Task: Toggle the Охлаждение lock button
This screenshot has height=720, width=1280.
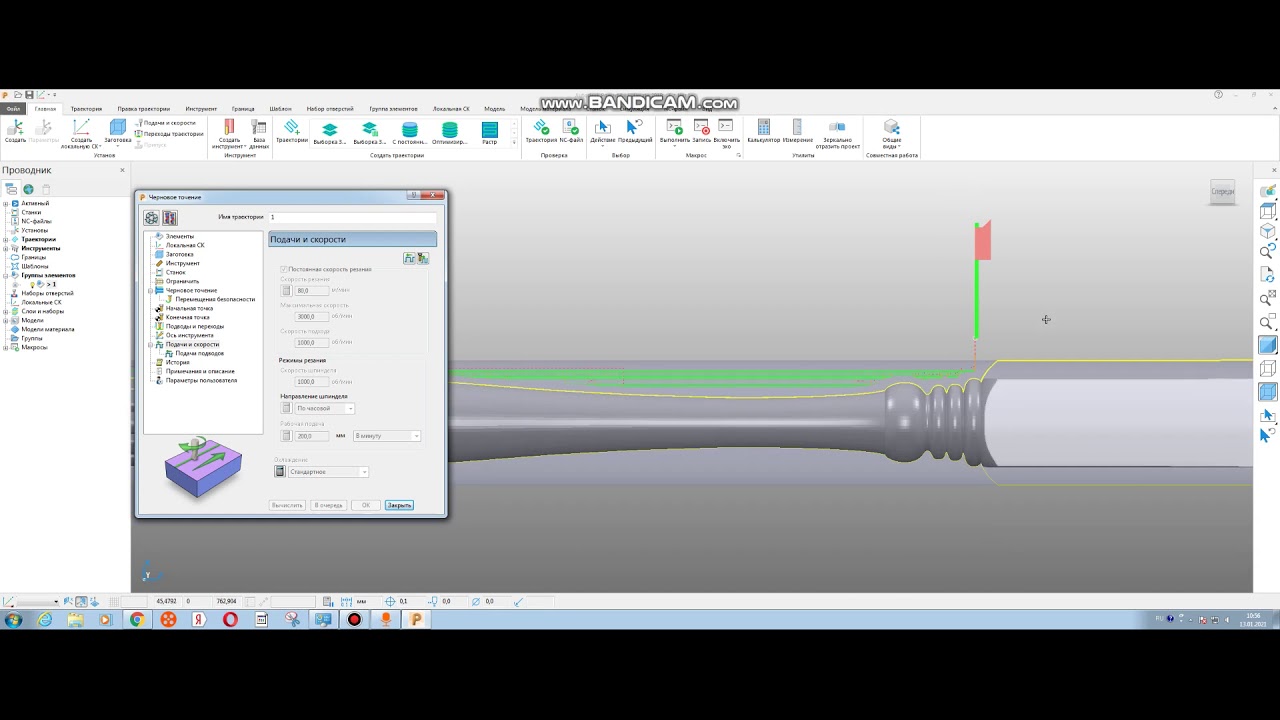Action: tap(280, 471)
